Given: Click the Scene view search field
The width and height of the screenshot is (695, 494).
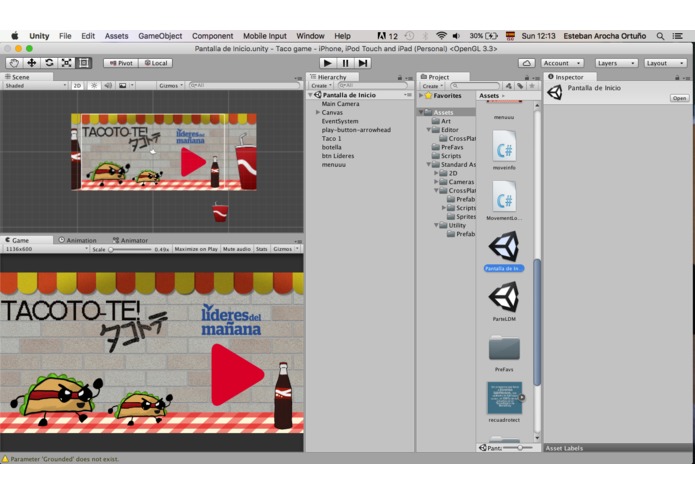Looking at the screenshot, I should point(244,85).
